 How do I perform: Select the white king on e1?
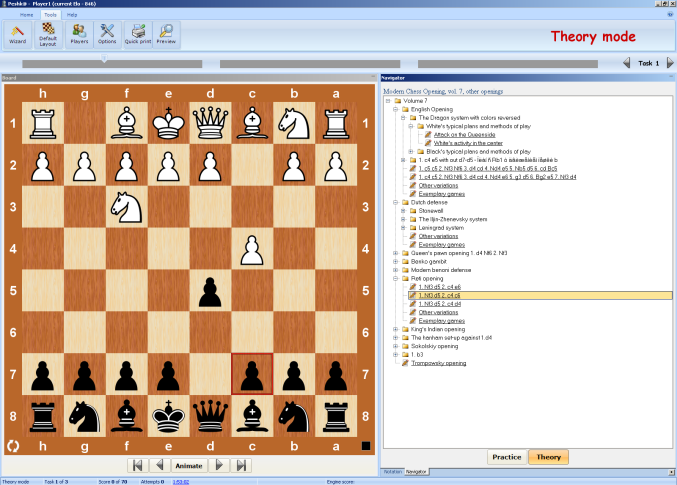(168, 123)
